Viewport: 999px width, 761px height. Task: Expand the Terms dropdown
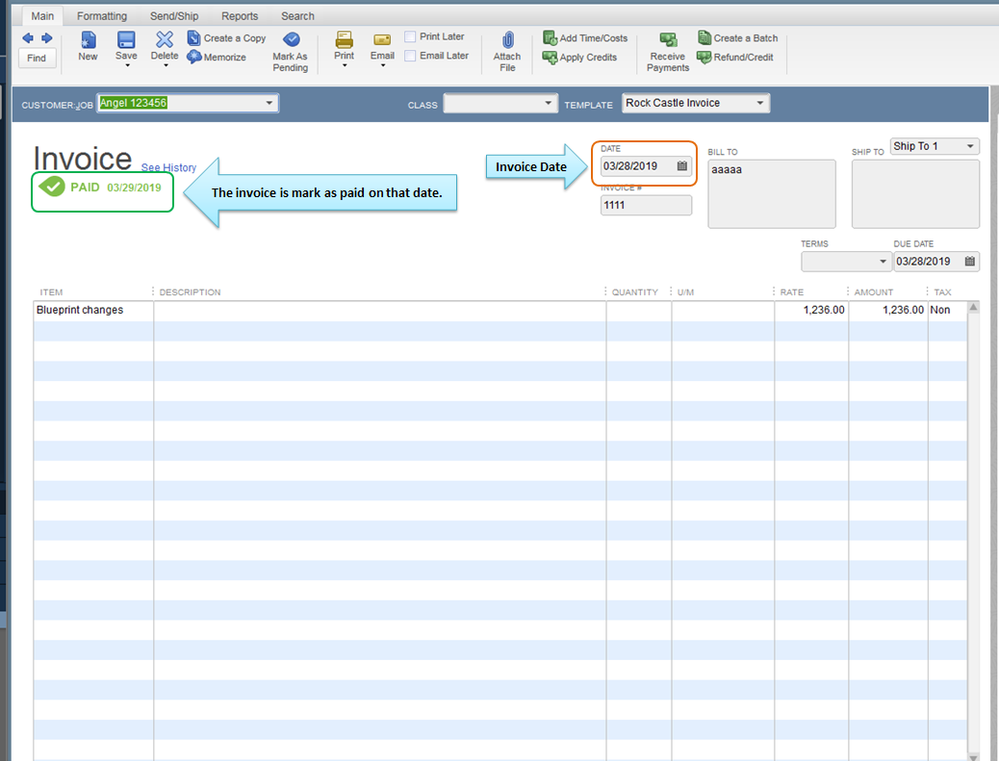point(882,262)
